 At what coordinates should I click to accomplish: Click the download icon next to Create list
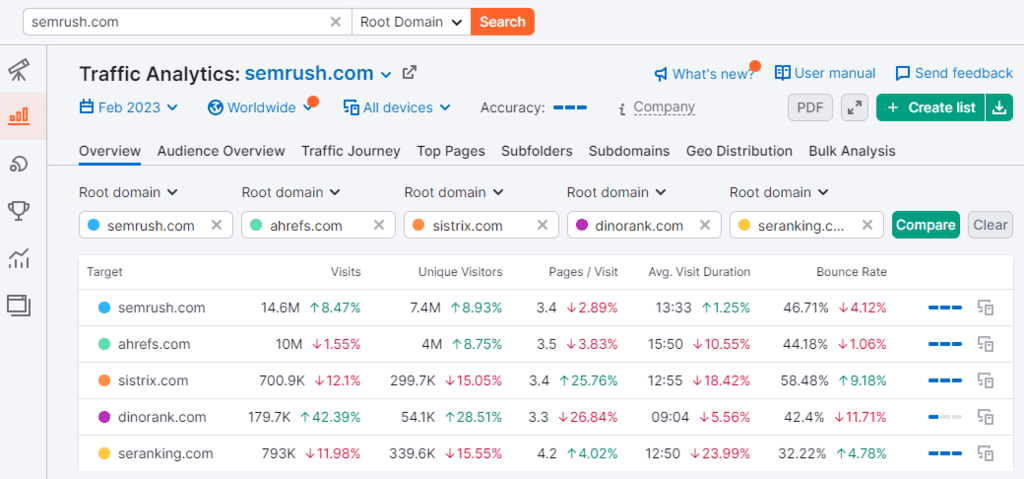tap(999, 108)
